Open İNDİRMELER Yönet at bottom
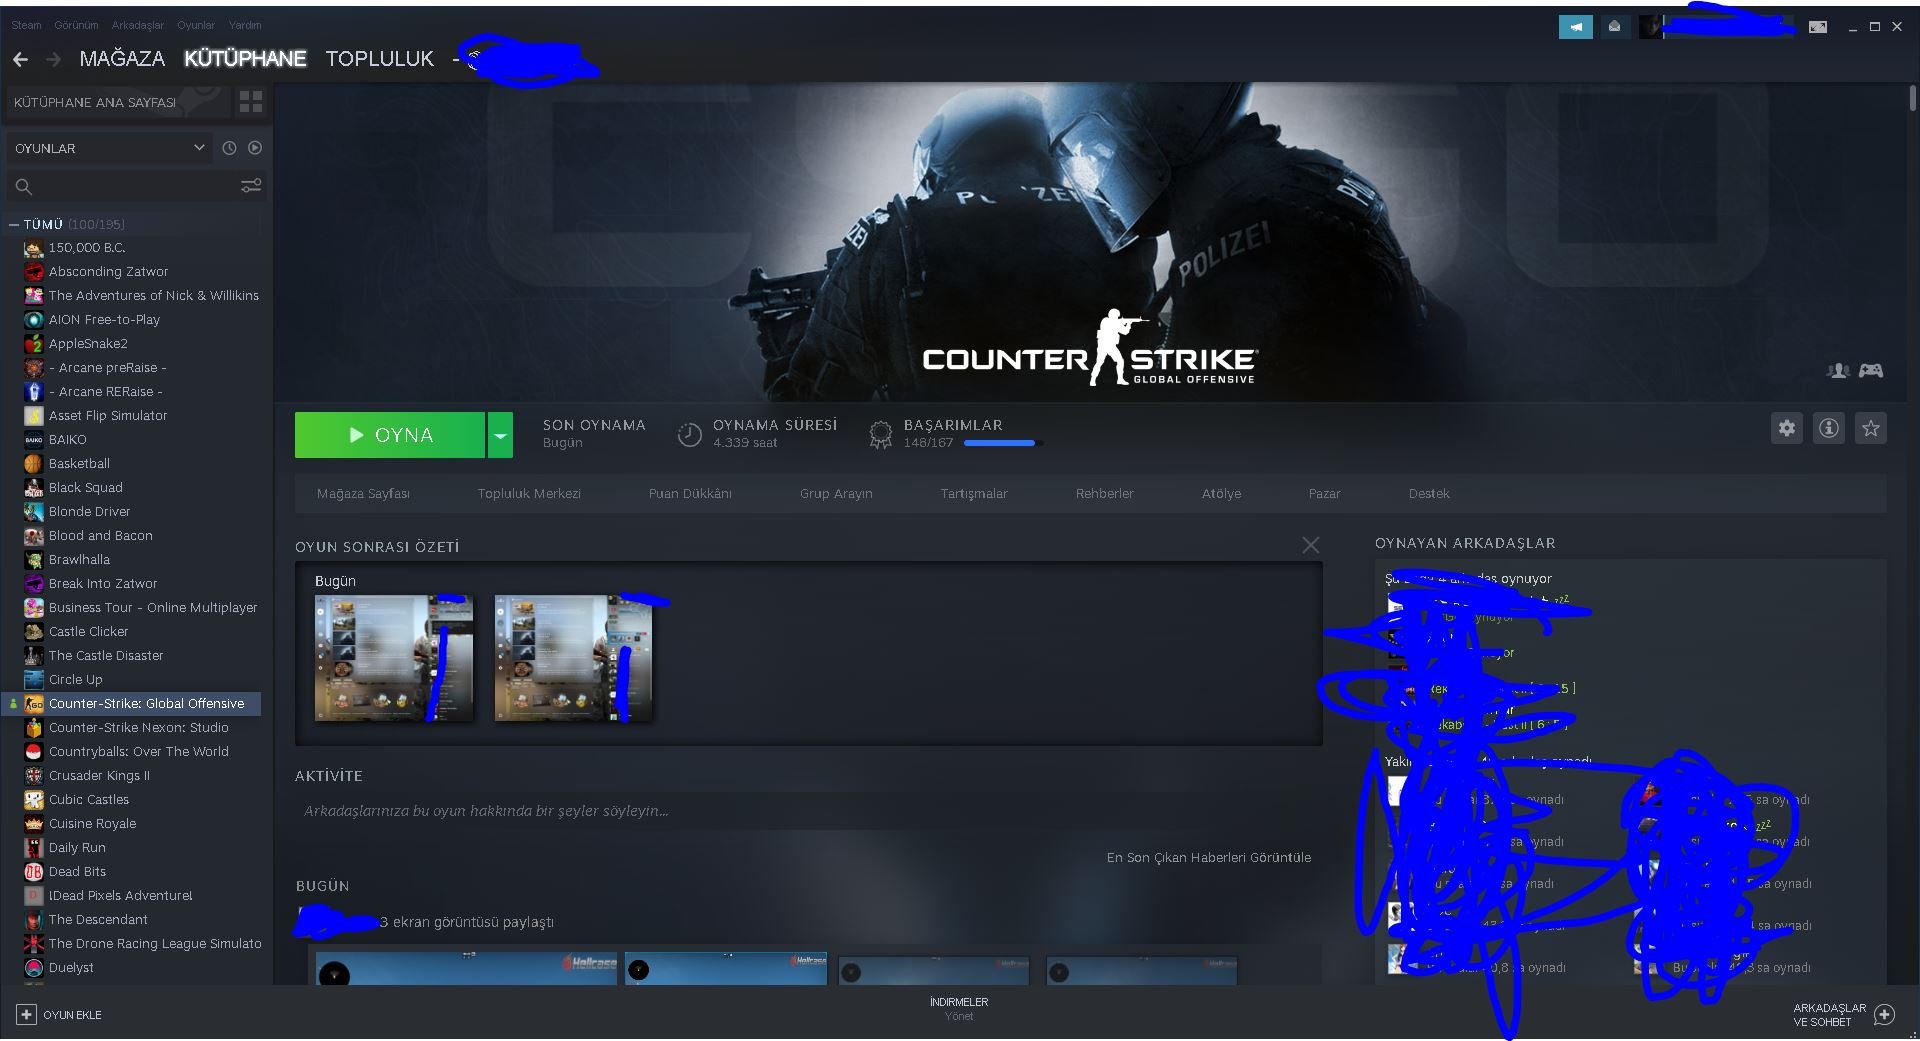Screen dimensions: 1920x1041 (x=959, y=1008)
